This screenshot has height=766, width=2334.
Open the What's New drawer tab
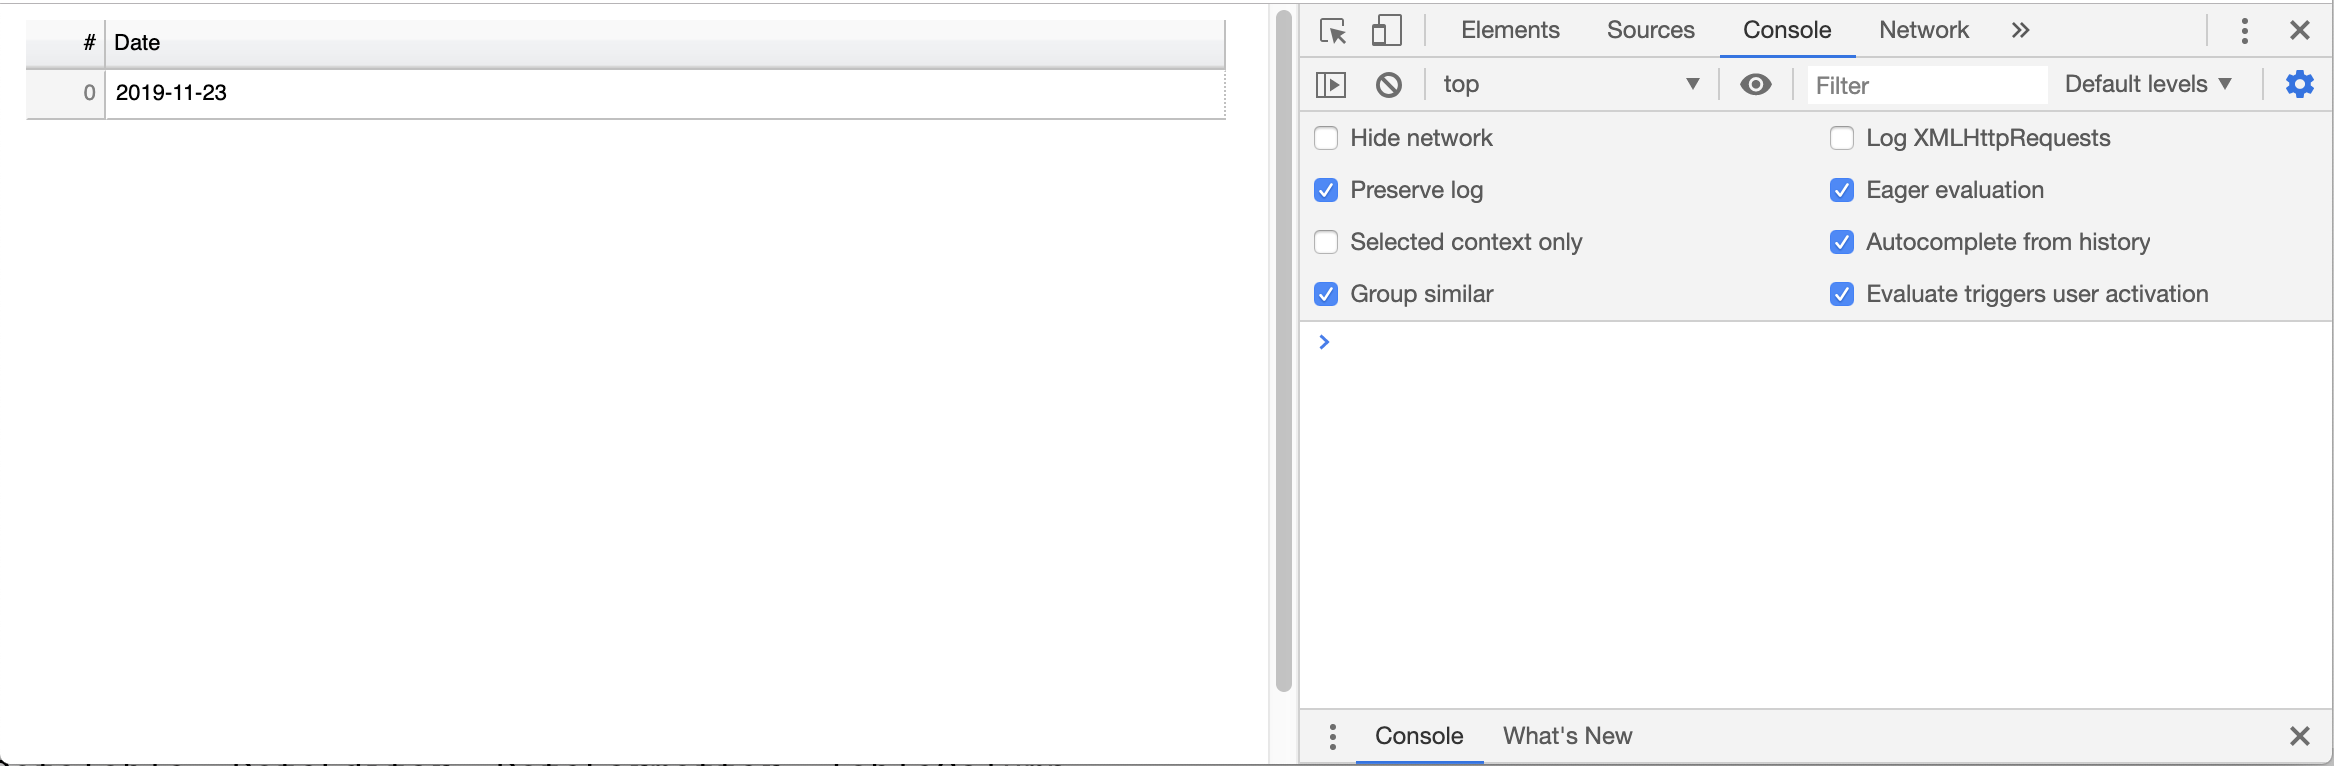point(1566,736)
